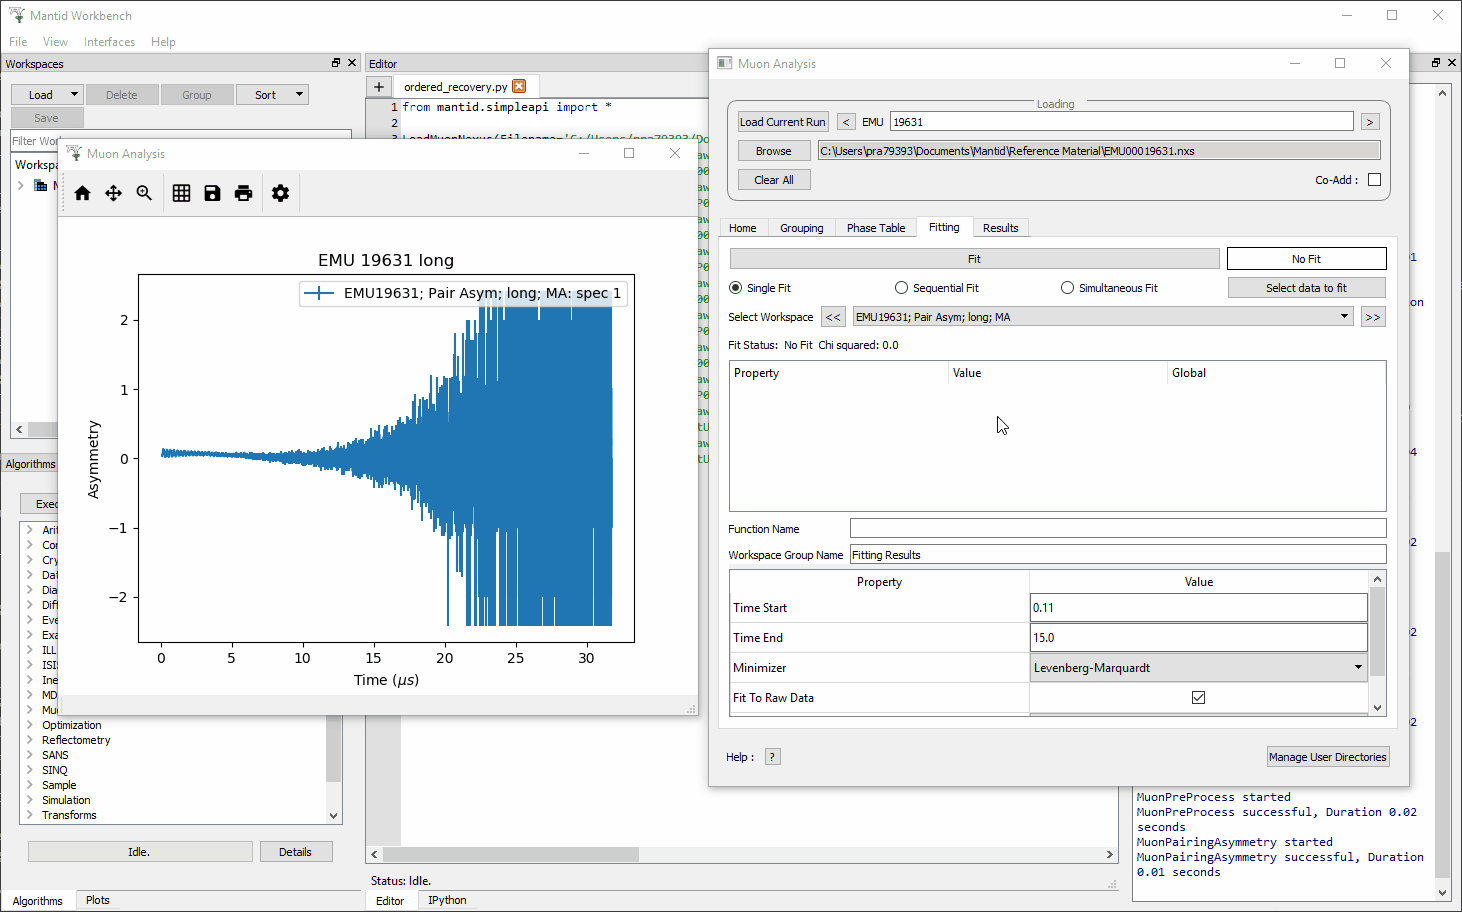
Task: Print the plot via printer icon
Action: point(243,193)
